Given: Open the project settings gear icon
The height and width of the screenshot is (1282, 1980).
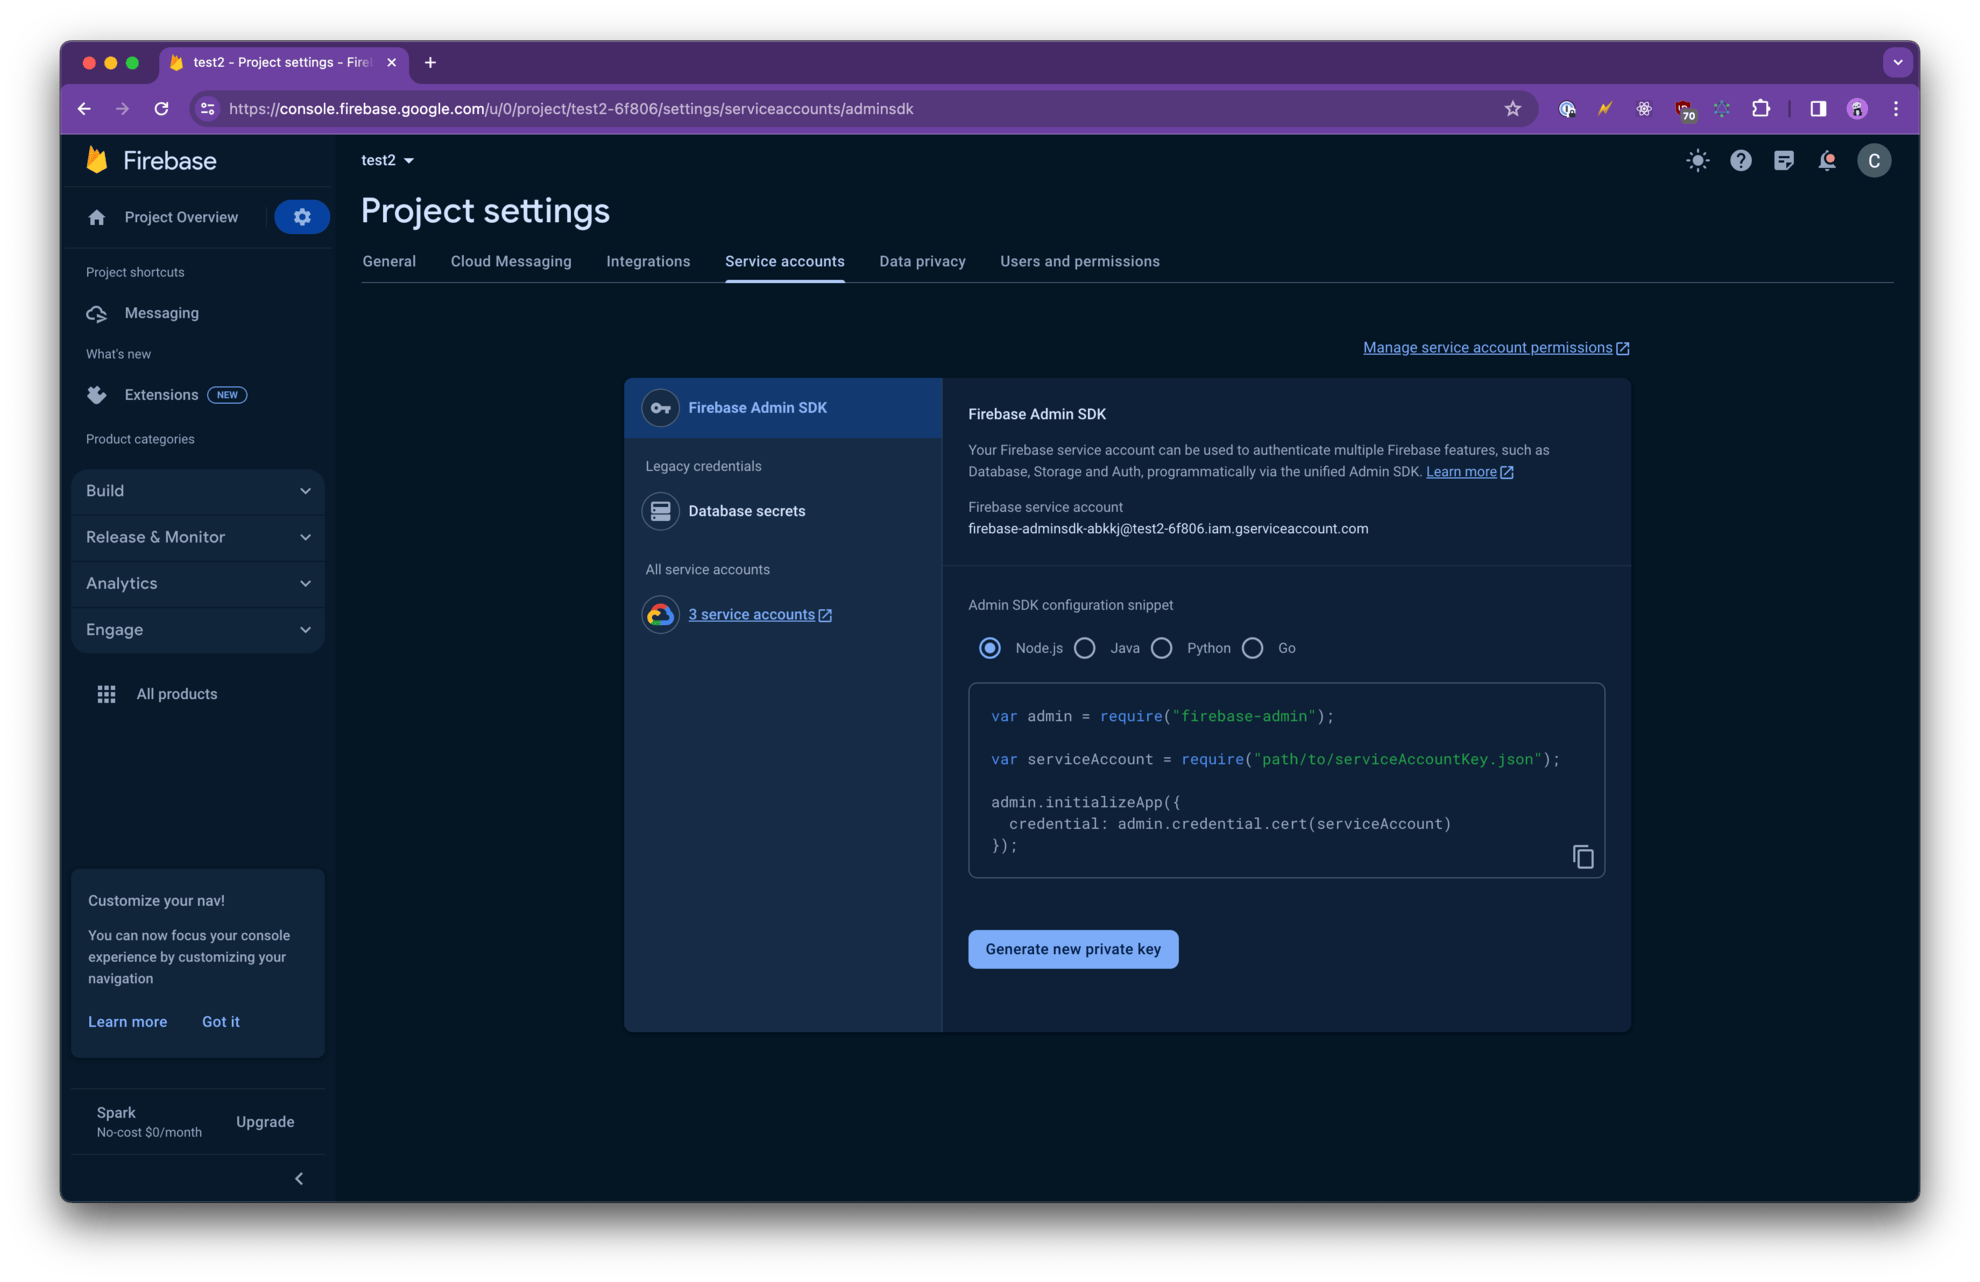Looking at the screenshot, I should pyautogui.click(x=302, y=217).
